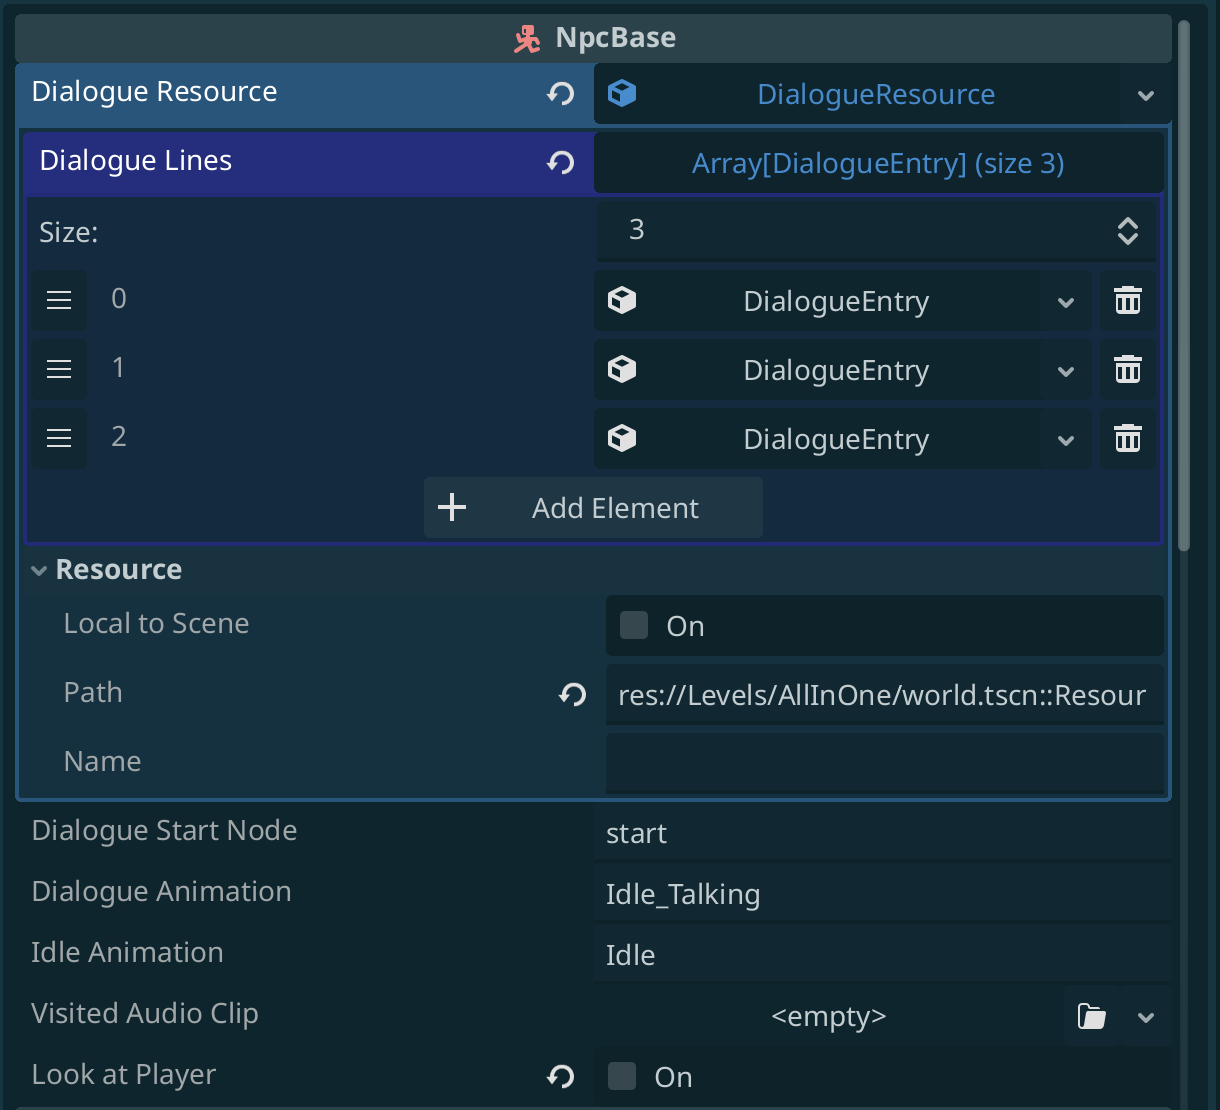The height and width of the screenshot is (1110, 1220).
Task: Open Visited Audio Clip dropdown arrow
Action: 1146,1018
